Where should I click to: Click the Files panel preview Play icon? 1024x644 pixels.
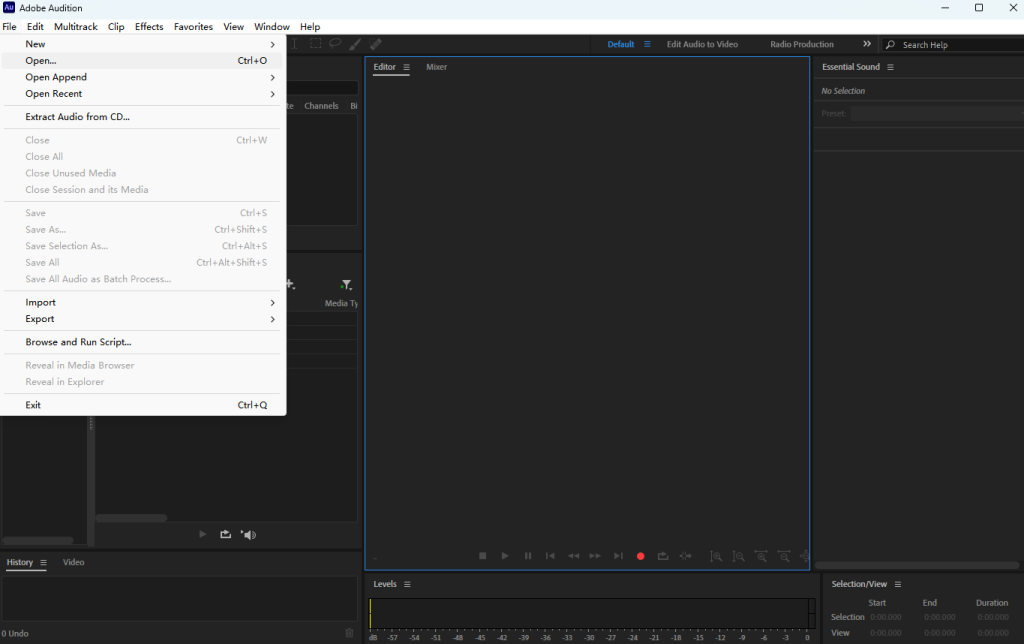click(202, 534)
